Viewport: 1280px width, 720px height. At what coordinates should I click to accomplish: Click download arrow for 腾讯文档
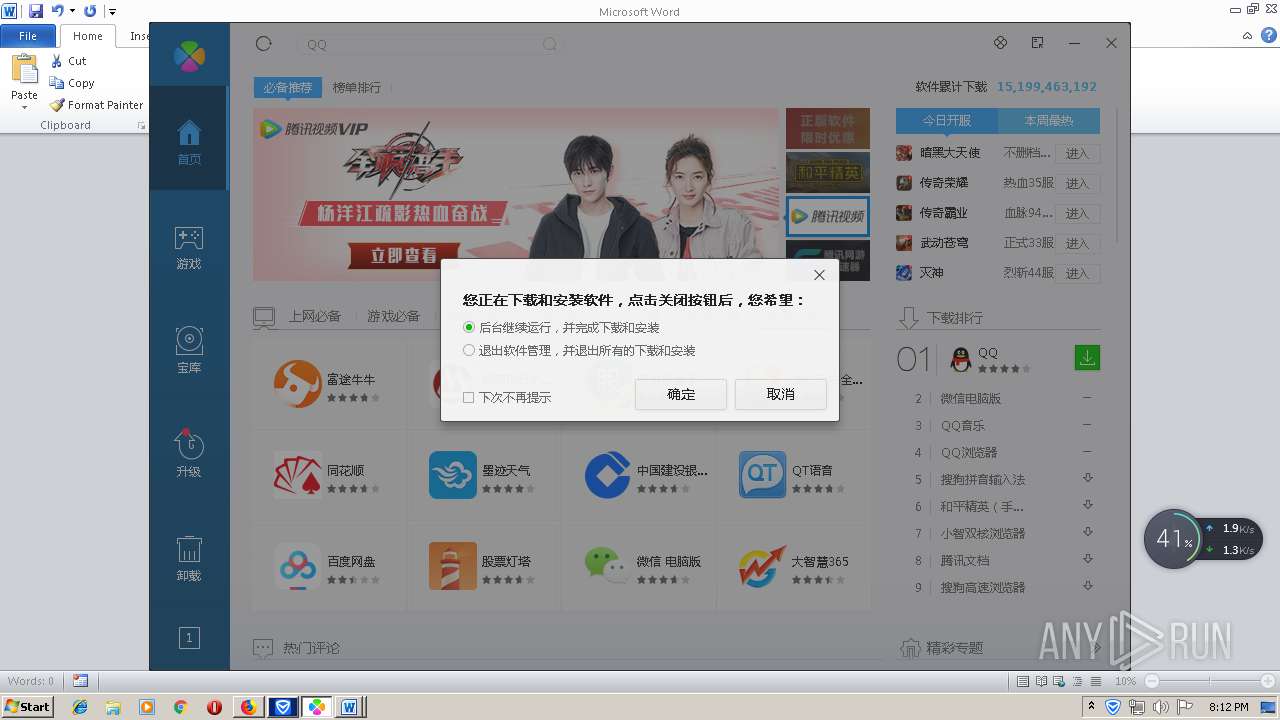(x=1088, y=559)
